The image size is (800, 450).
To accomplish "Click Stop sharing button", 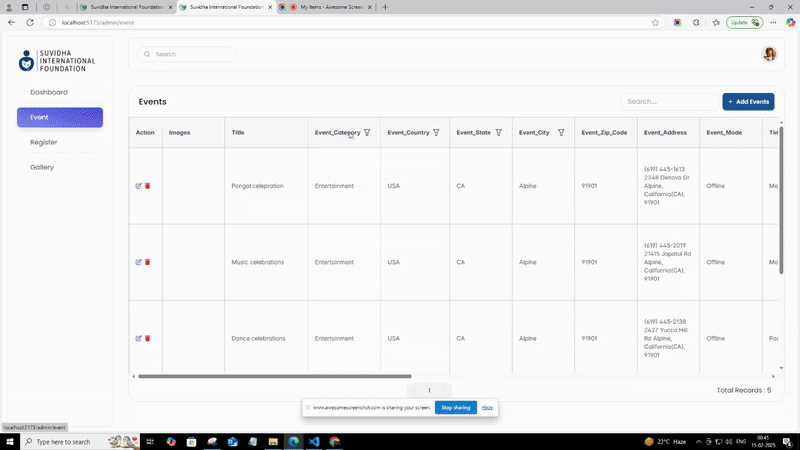I will pos(455,407).
